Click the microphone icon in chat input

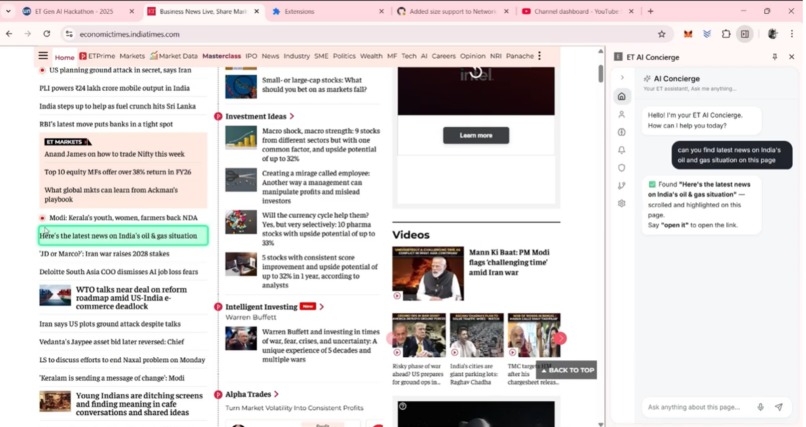coord(760,407)
